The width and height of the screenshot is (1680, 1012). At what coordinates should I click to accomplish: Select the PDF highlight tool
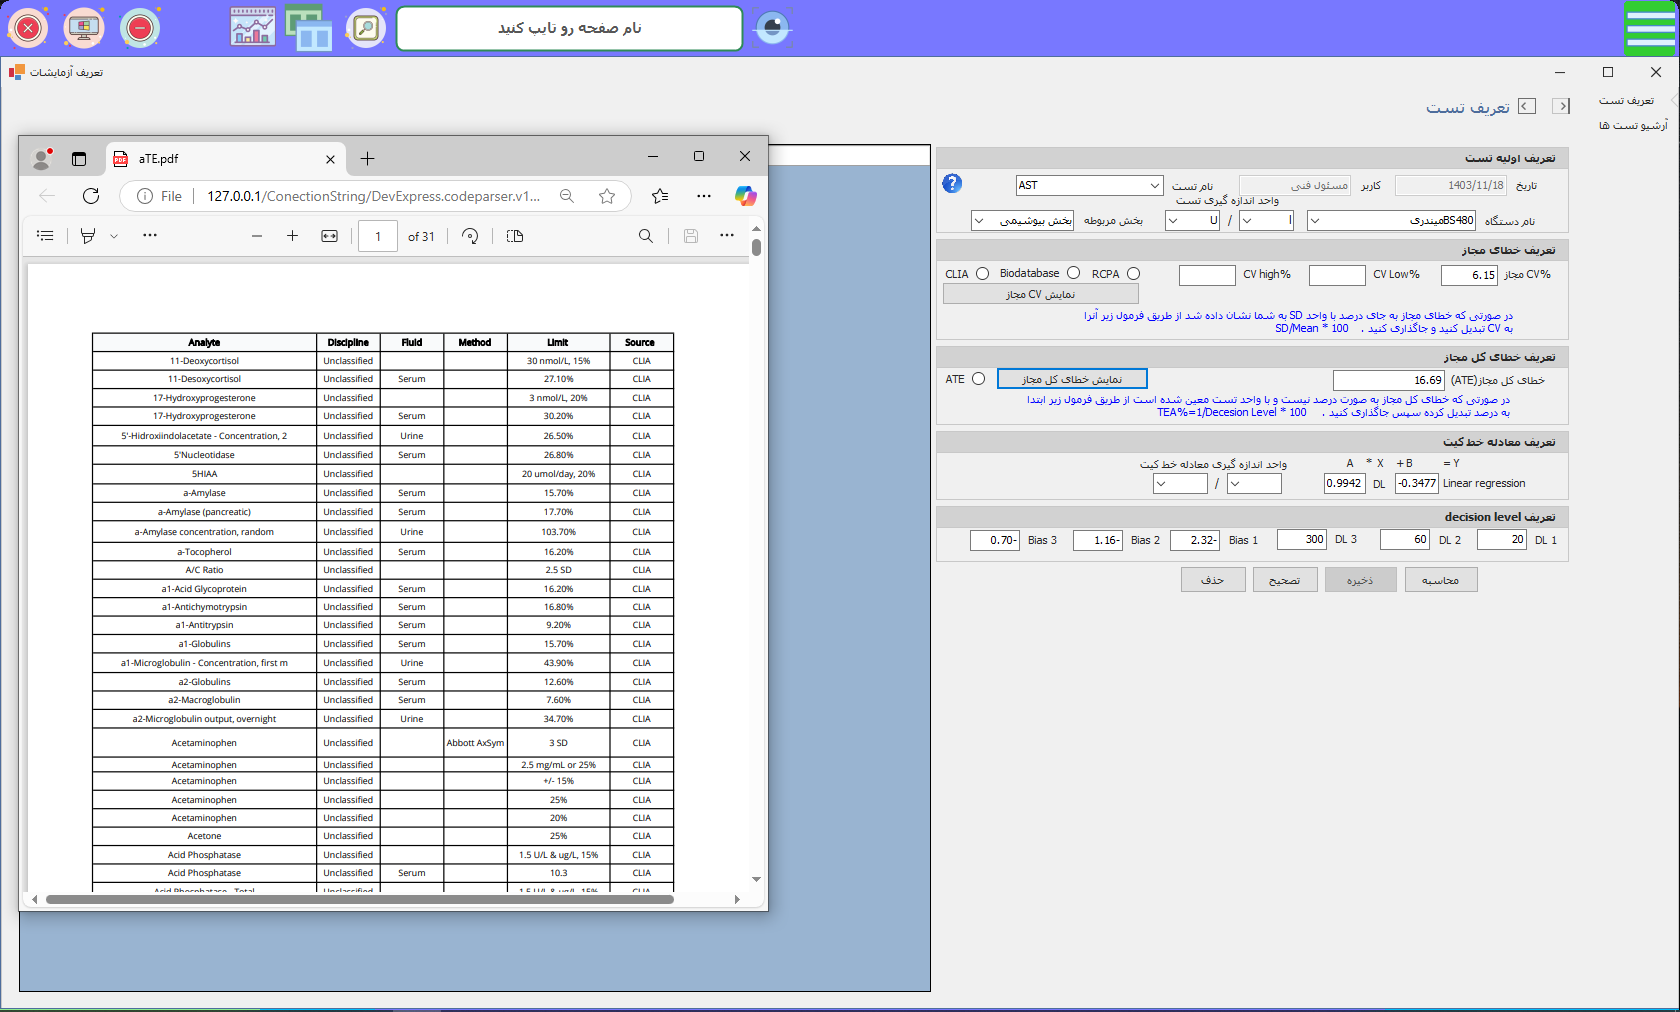pyautogui.click(x=88, y=236)
